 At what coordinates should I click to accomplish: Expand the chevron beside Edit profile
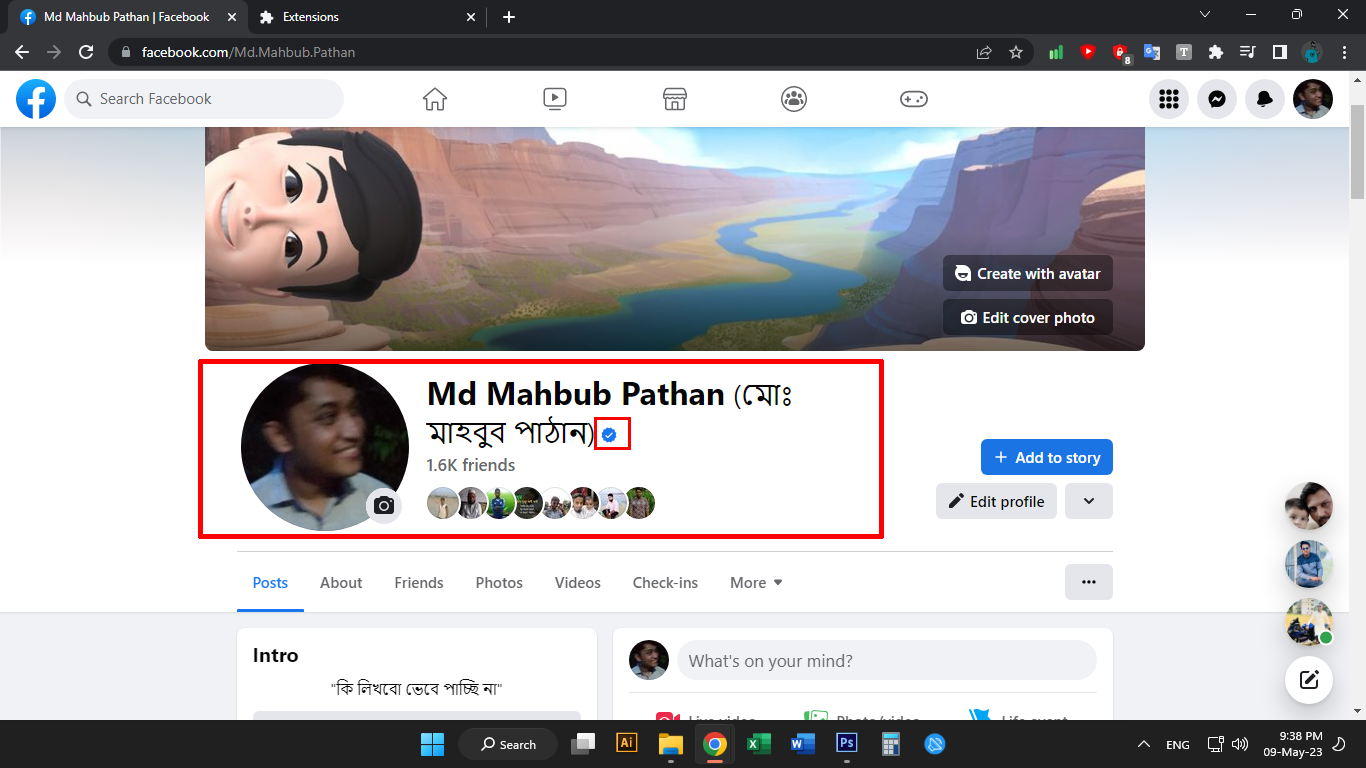pyautogui.click(x=1089, y=501)
